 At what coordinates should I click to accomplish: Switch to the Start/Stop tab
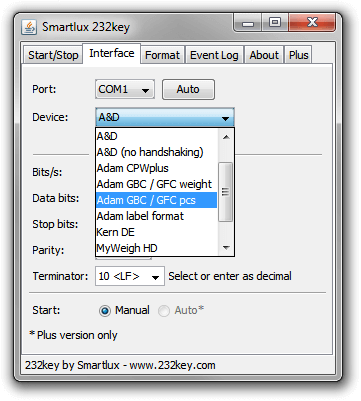click(x=53, y=55)
